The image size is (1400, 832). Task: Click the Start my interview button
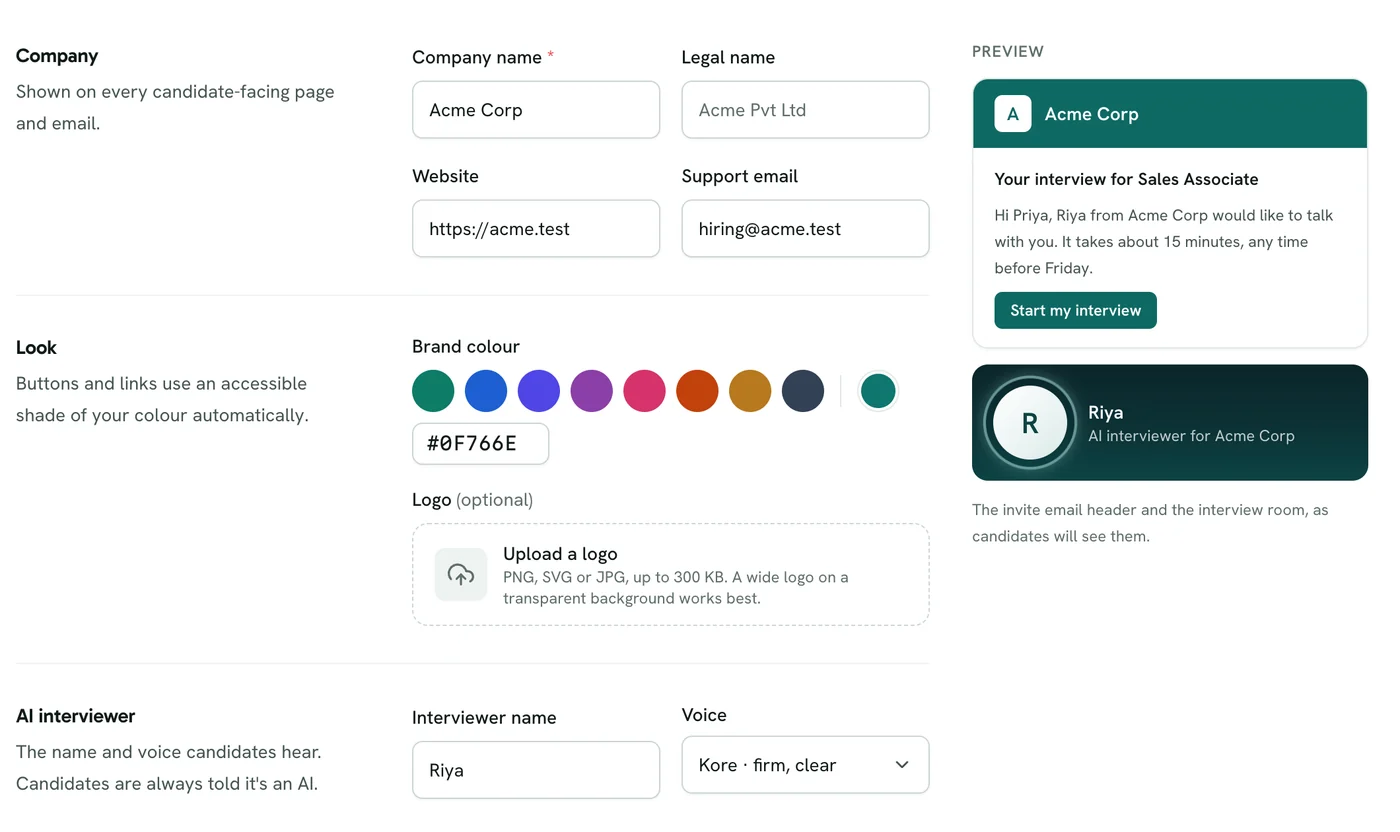(1075, 310)
